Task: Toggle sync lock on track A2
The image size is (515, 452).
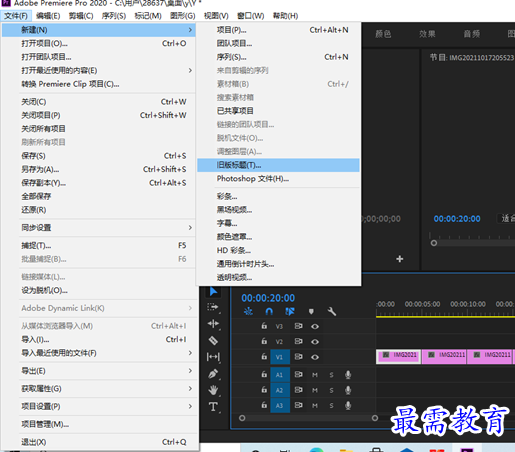Action: 298,390
